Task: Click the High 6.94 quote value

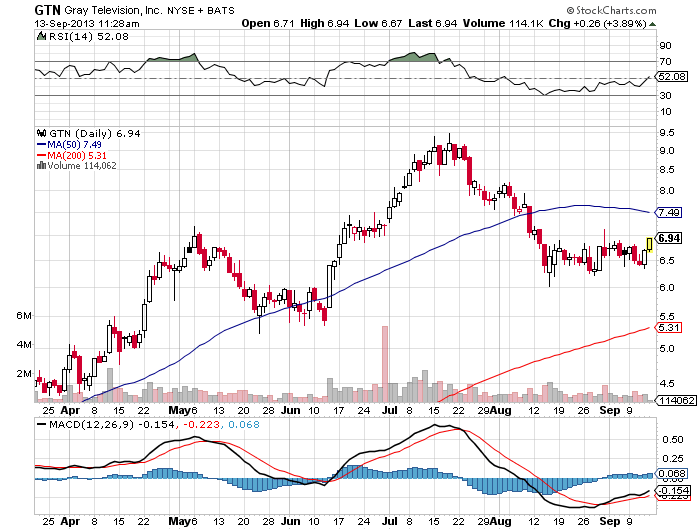Action: 325,23
